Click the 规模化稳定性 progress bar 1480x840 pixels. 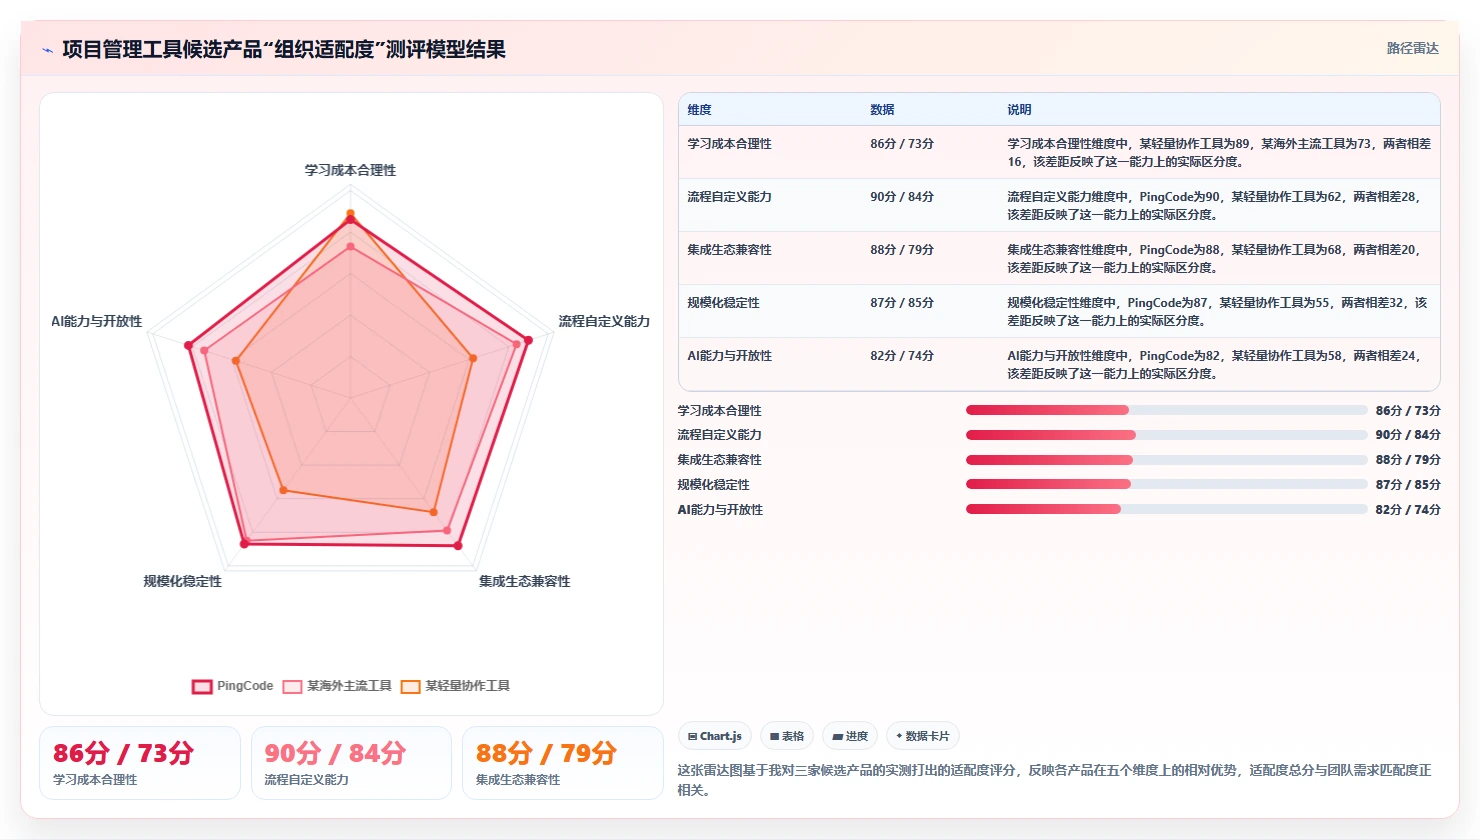click(1166, 484)
